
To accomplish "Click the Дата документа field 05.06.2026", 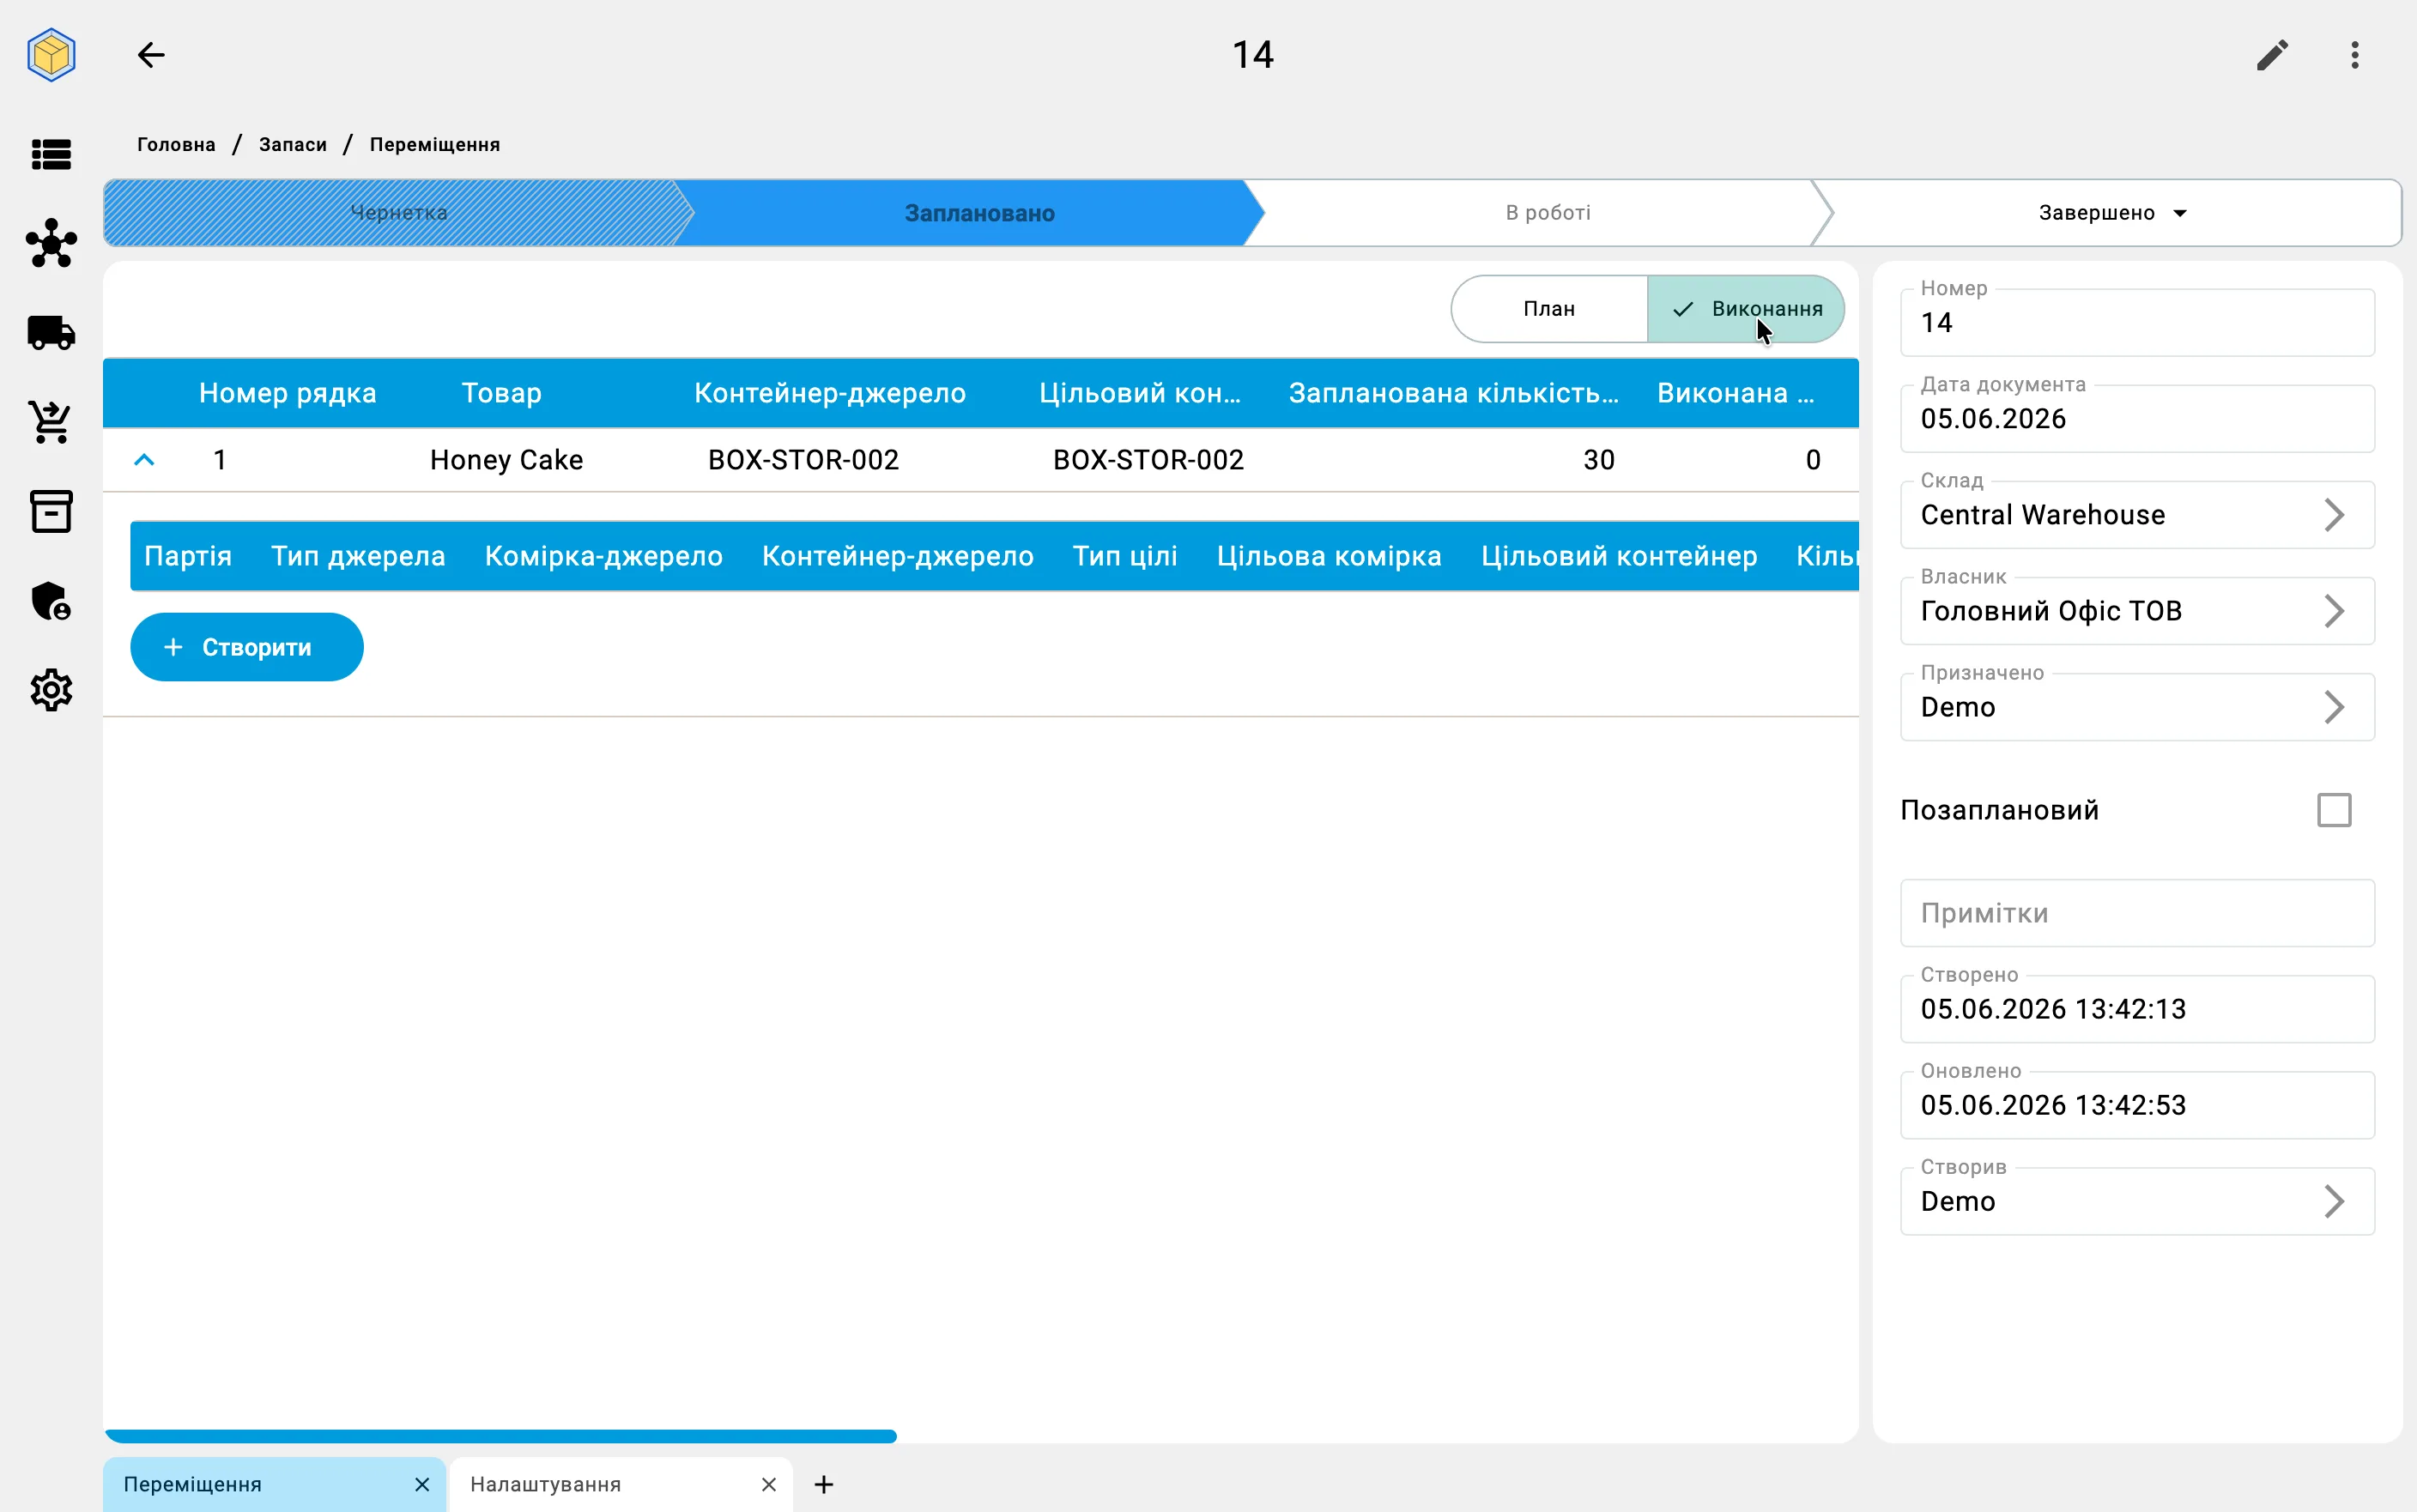I will click(x=2137, y=418).
